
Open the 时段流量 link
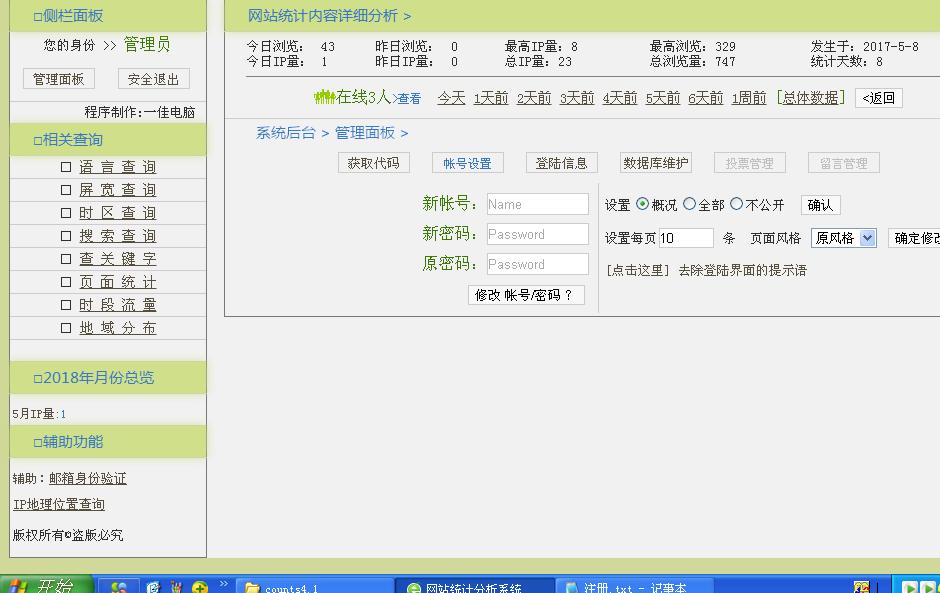tap(118, 305)
